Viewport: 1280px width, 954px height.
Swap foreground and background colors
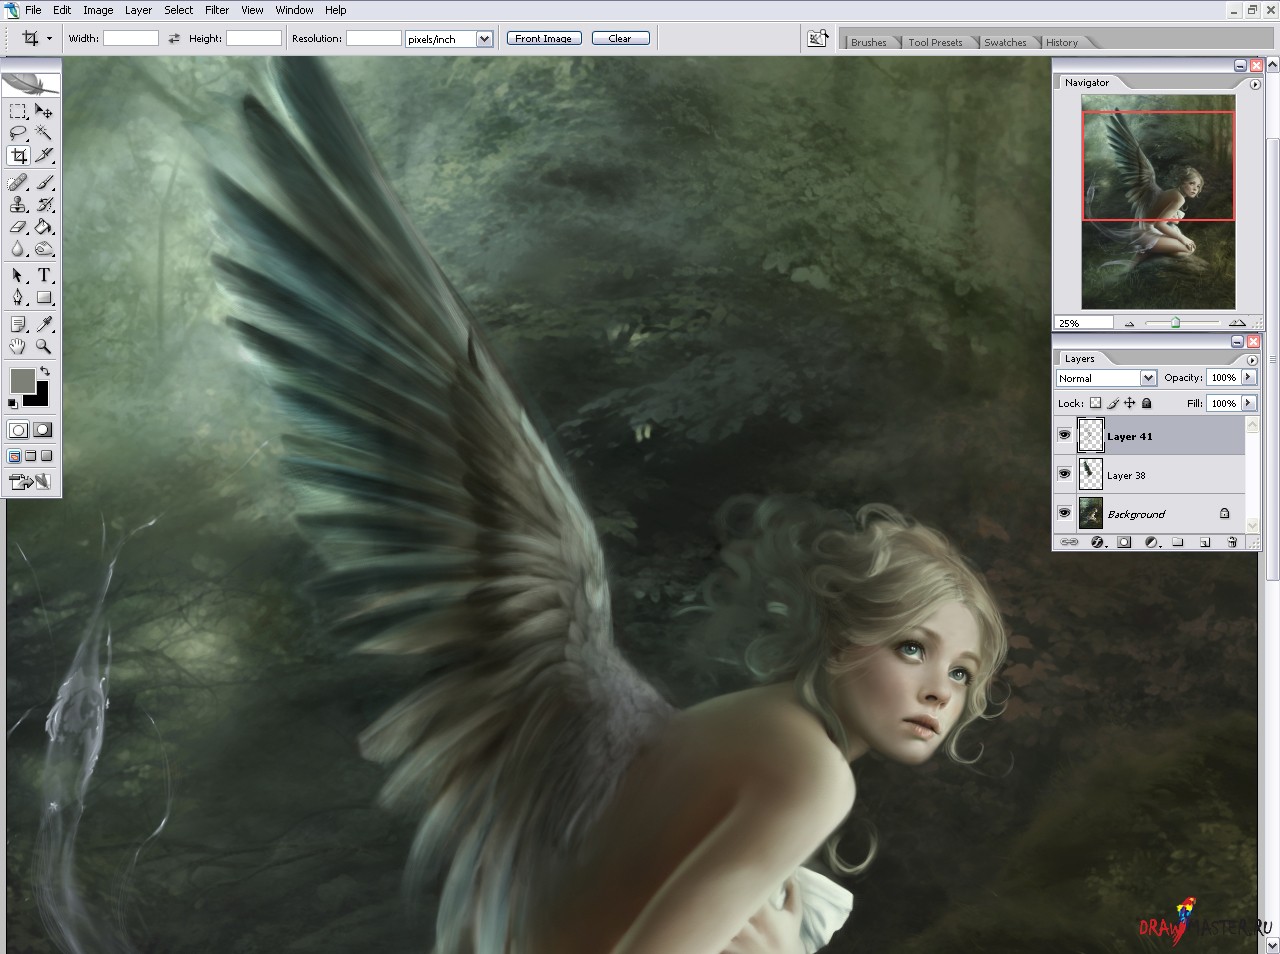45,371
